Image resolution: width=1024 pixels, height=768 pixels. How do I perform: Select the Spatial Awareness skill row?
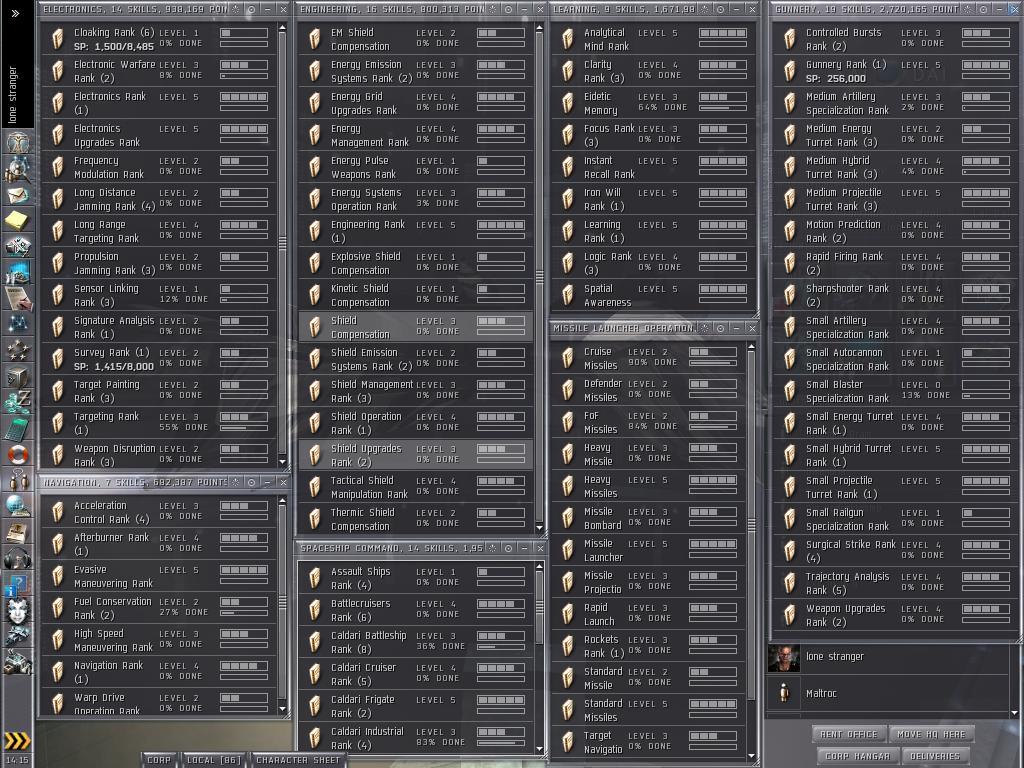[x=652, y=295]
